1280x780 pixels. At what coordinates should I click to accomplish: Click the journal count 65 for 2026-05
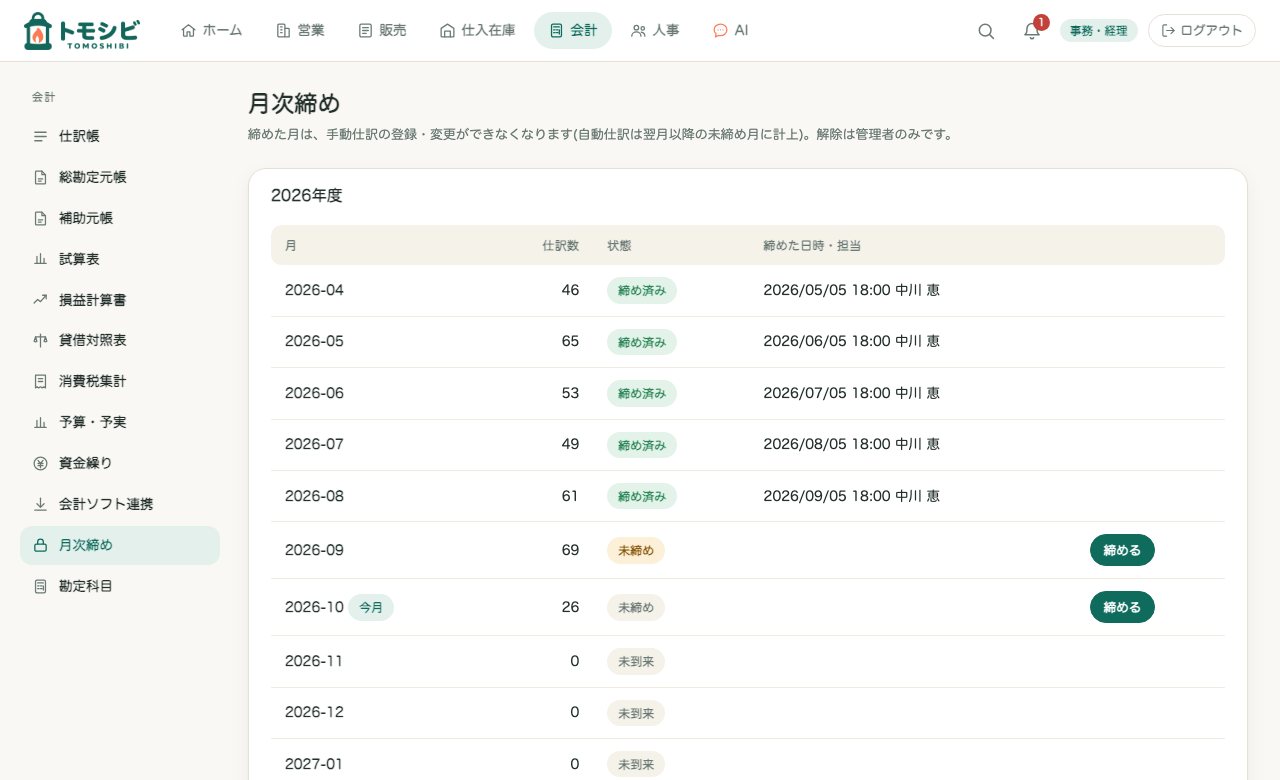570,341
